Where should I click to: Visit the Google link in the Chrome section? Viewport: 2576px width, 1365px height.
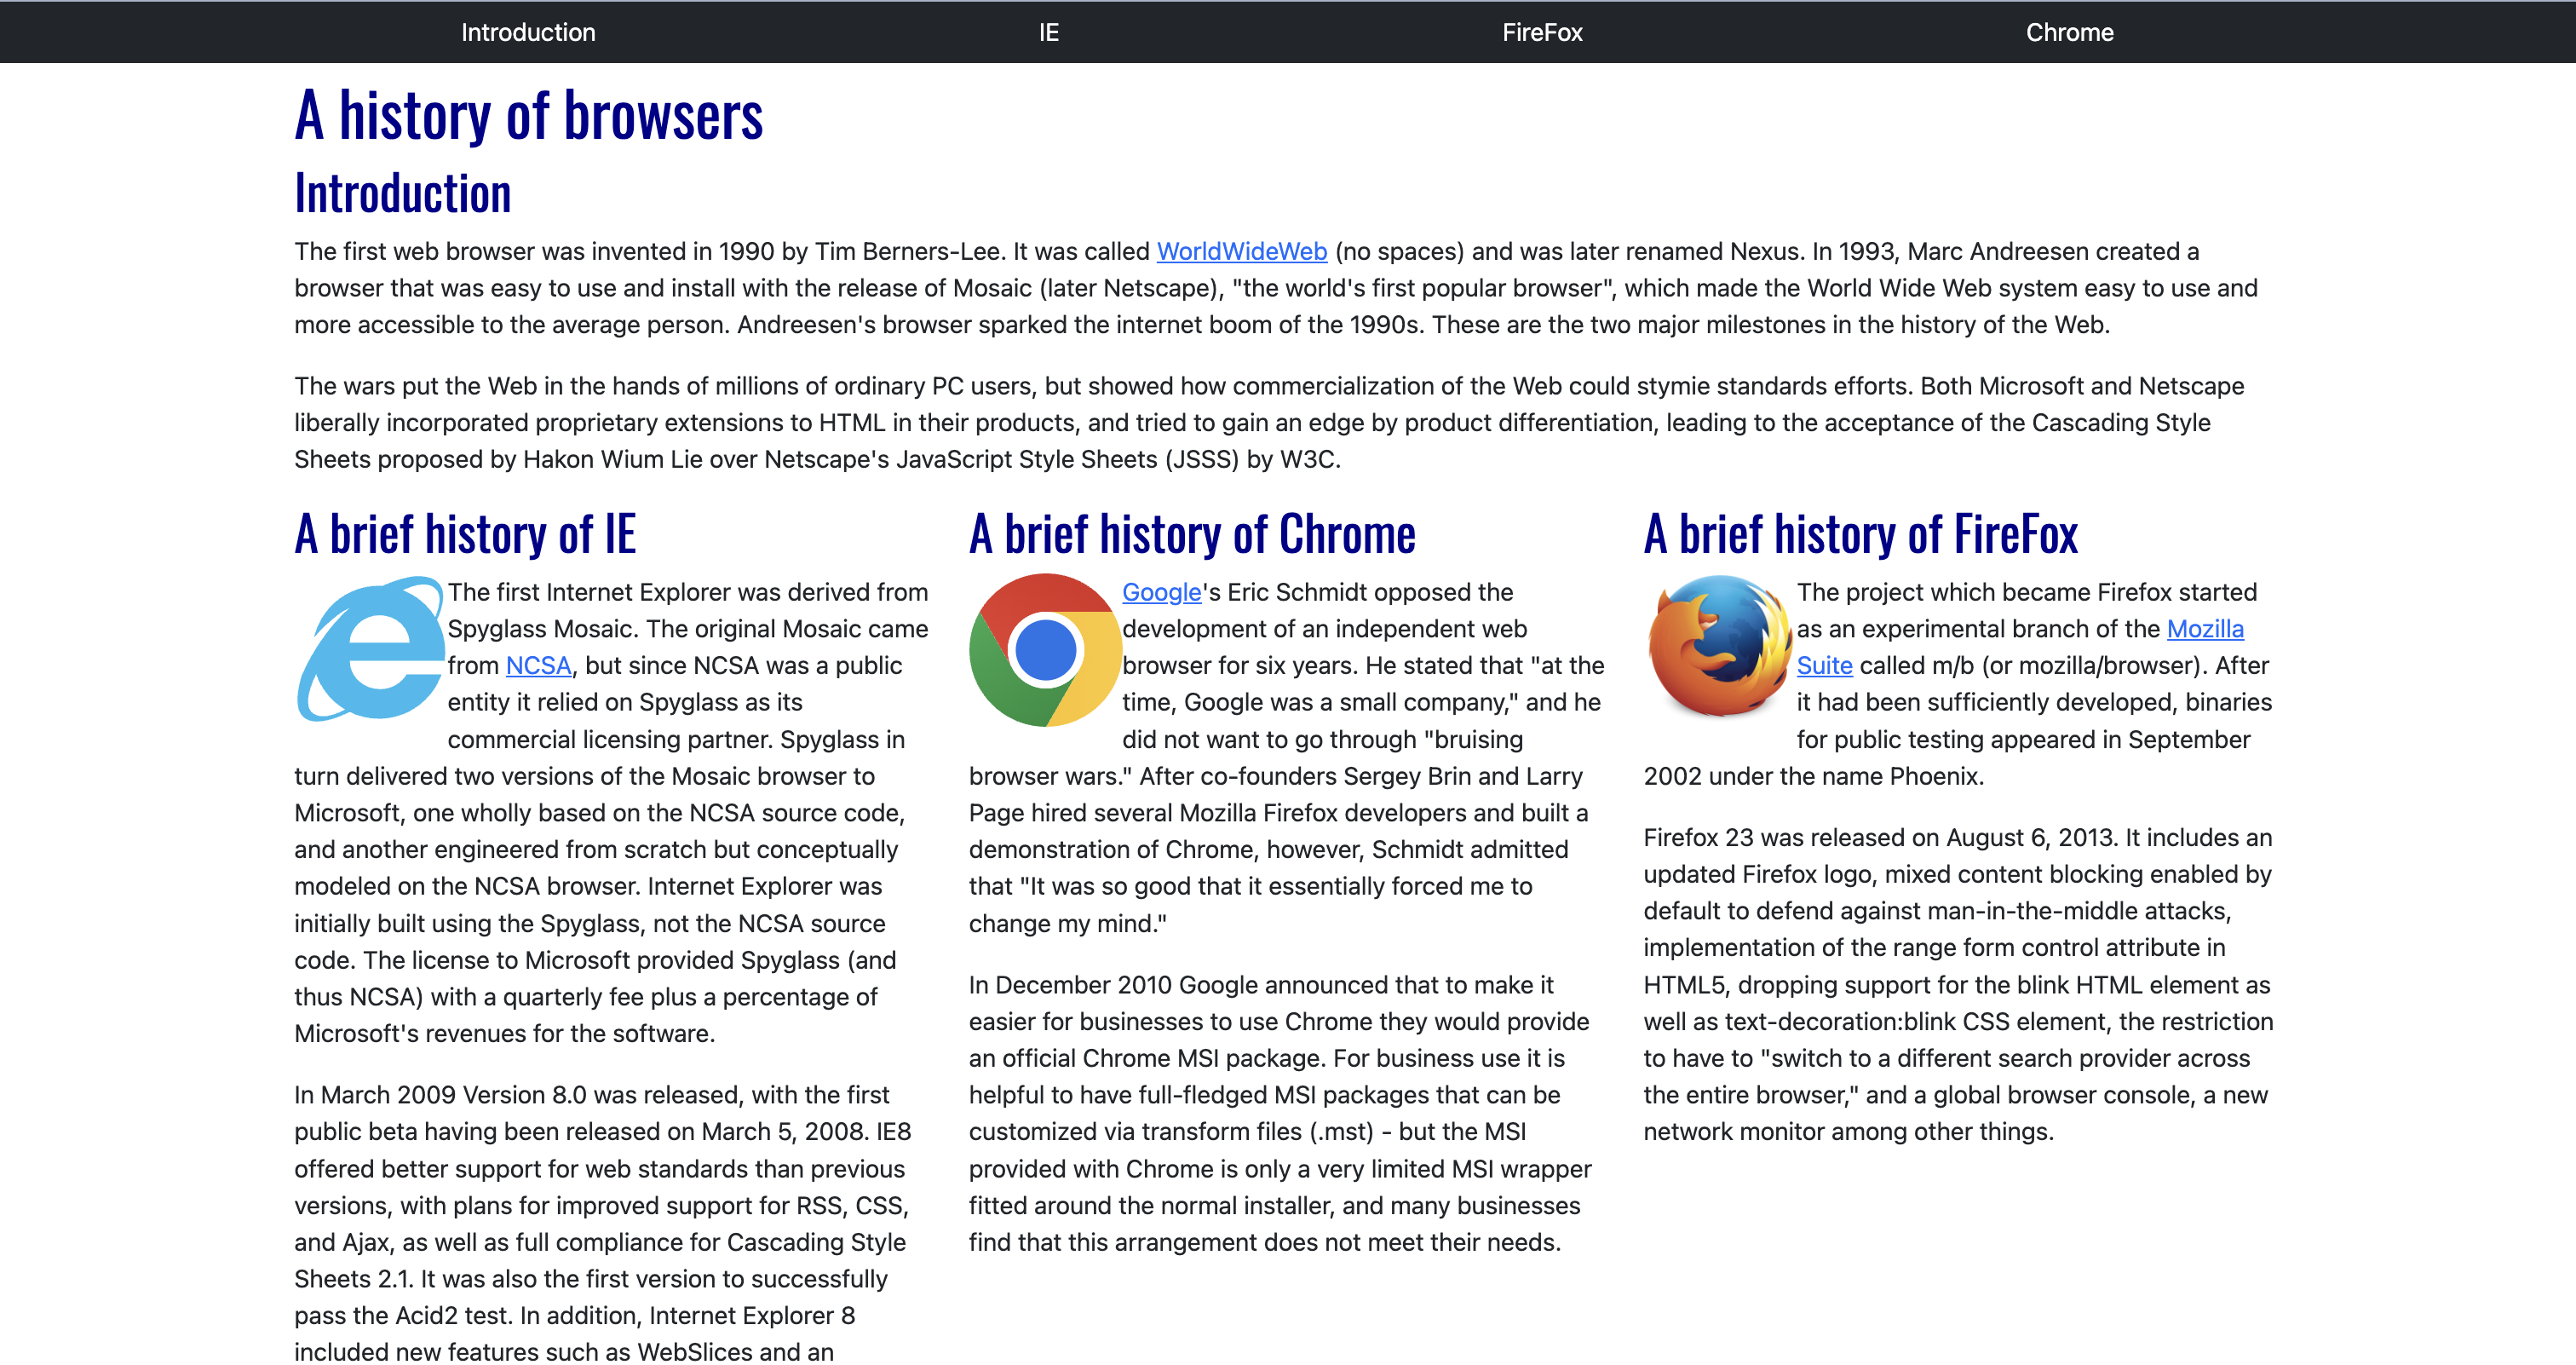[1161, 592]
